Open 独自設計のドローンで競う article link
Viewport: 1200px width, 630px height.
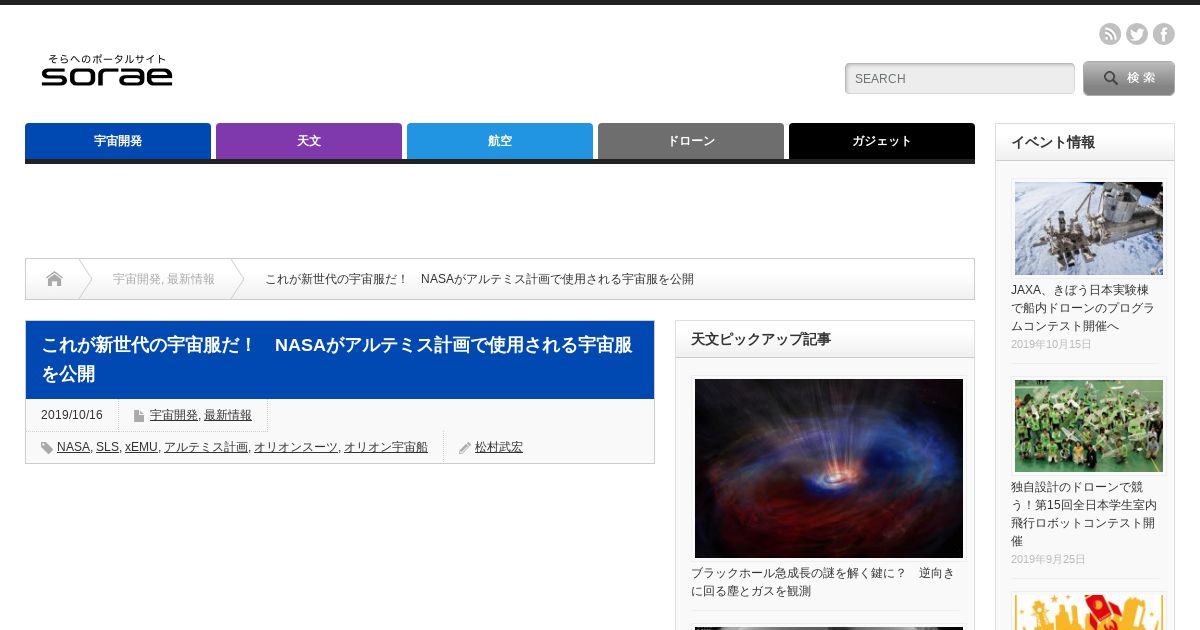[x=1084, y=513]
